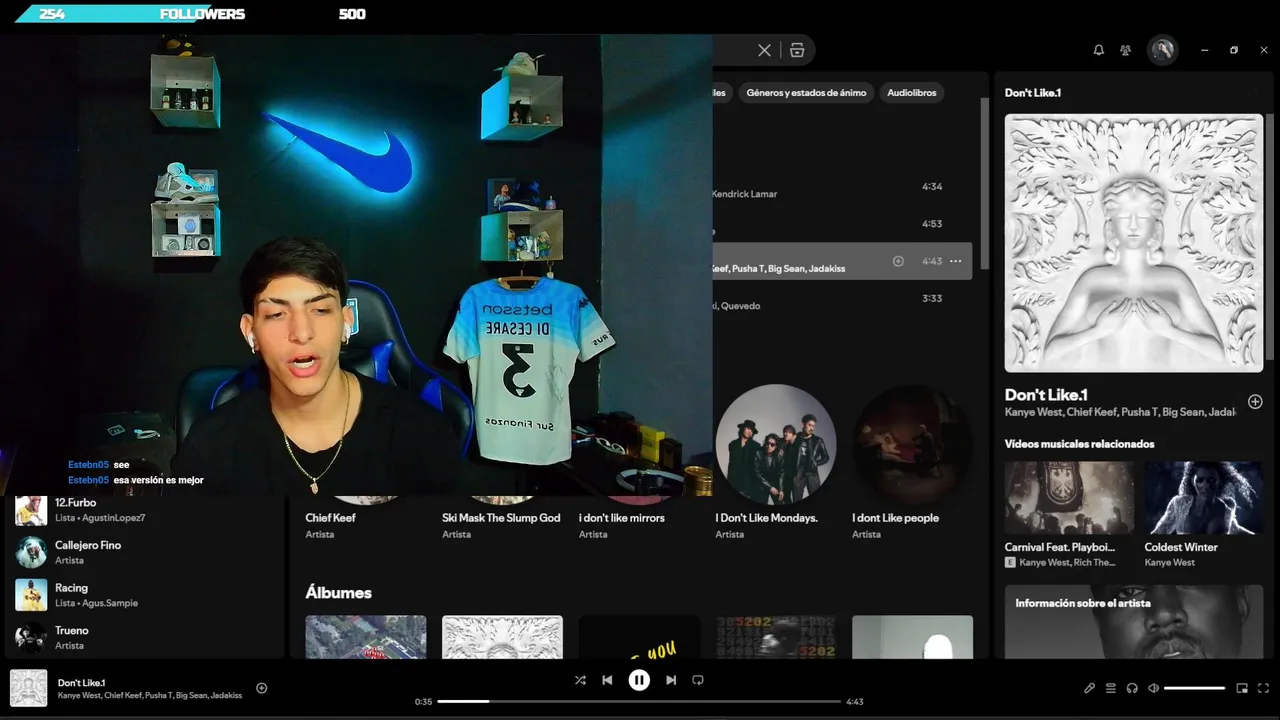Viewport: 1280px width, 720px height.
Task: Add highlighted 4:43 track to library
Action: (x=898, y=261)
